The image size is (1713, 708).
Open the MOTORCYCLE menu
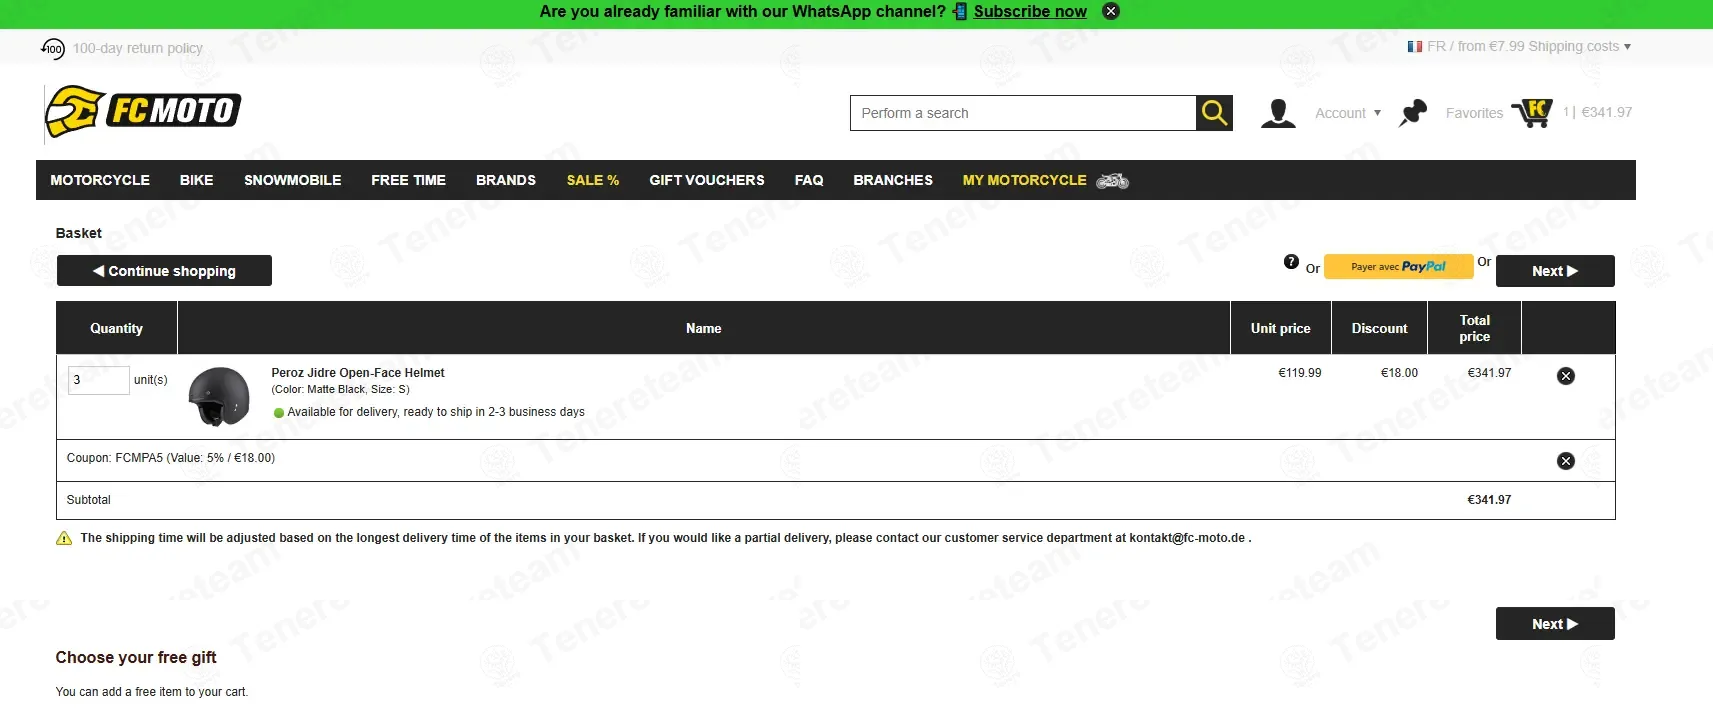pos(100,180)
